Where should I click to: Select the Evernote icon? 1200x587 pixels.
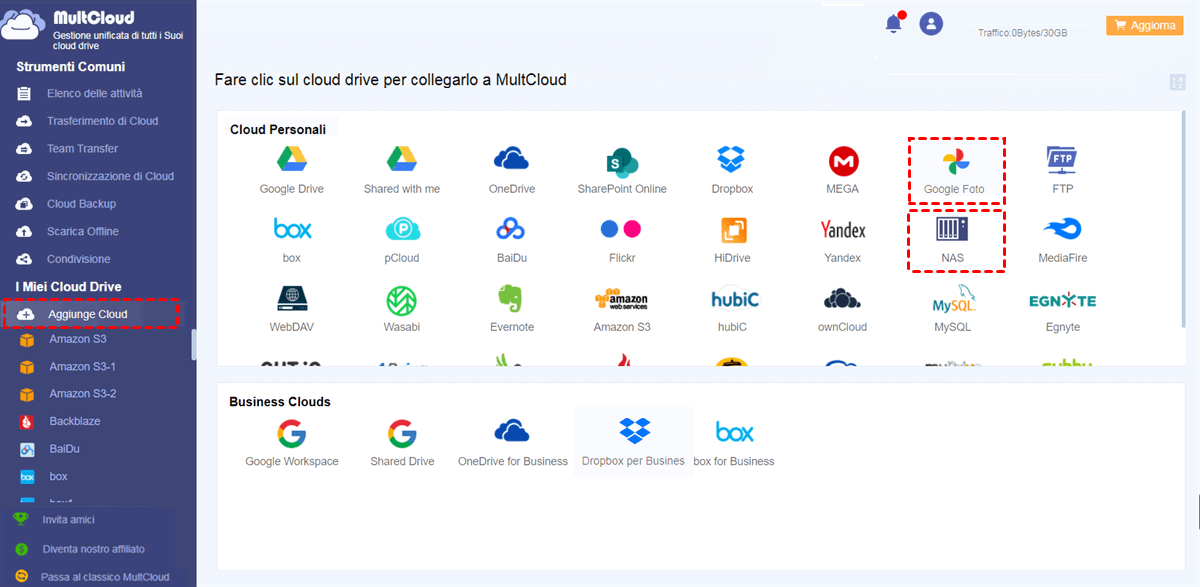(511, 299)
